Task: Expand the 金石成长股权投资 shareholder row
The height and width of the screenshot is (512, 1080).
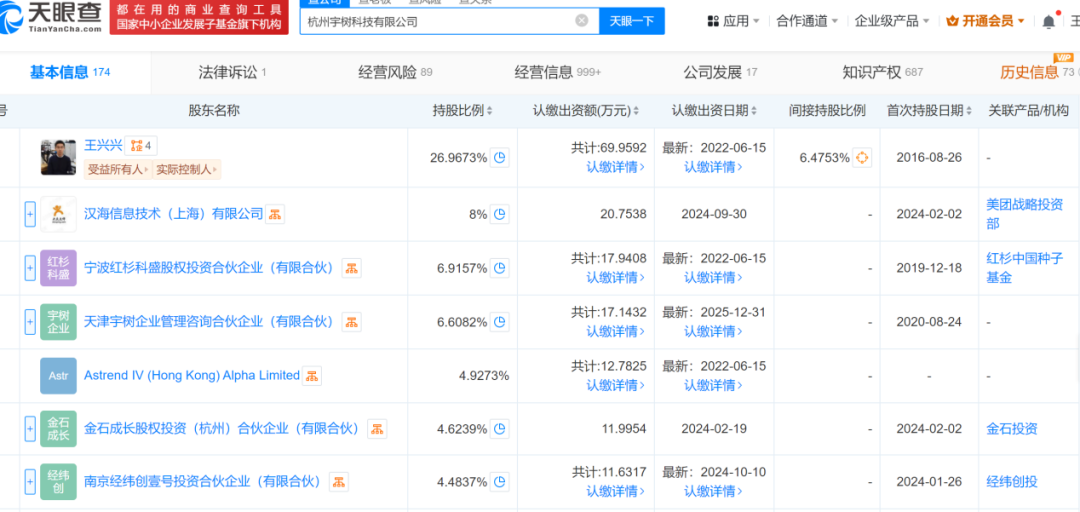Action: (30, 429)
